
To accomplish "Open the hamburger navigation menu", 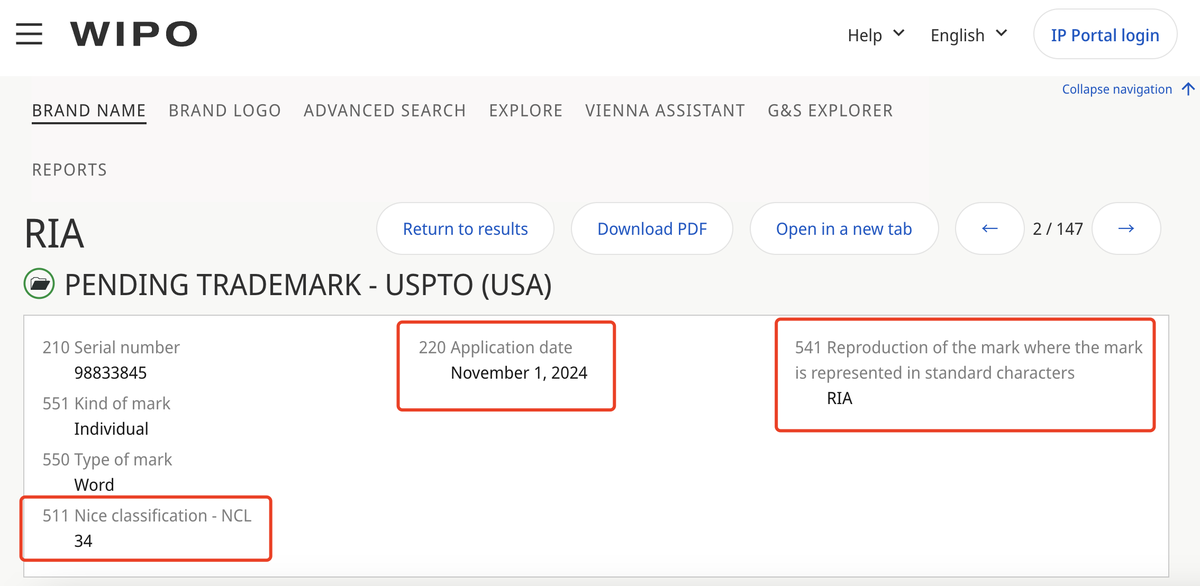I will tap(29, 34).
